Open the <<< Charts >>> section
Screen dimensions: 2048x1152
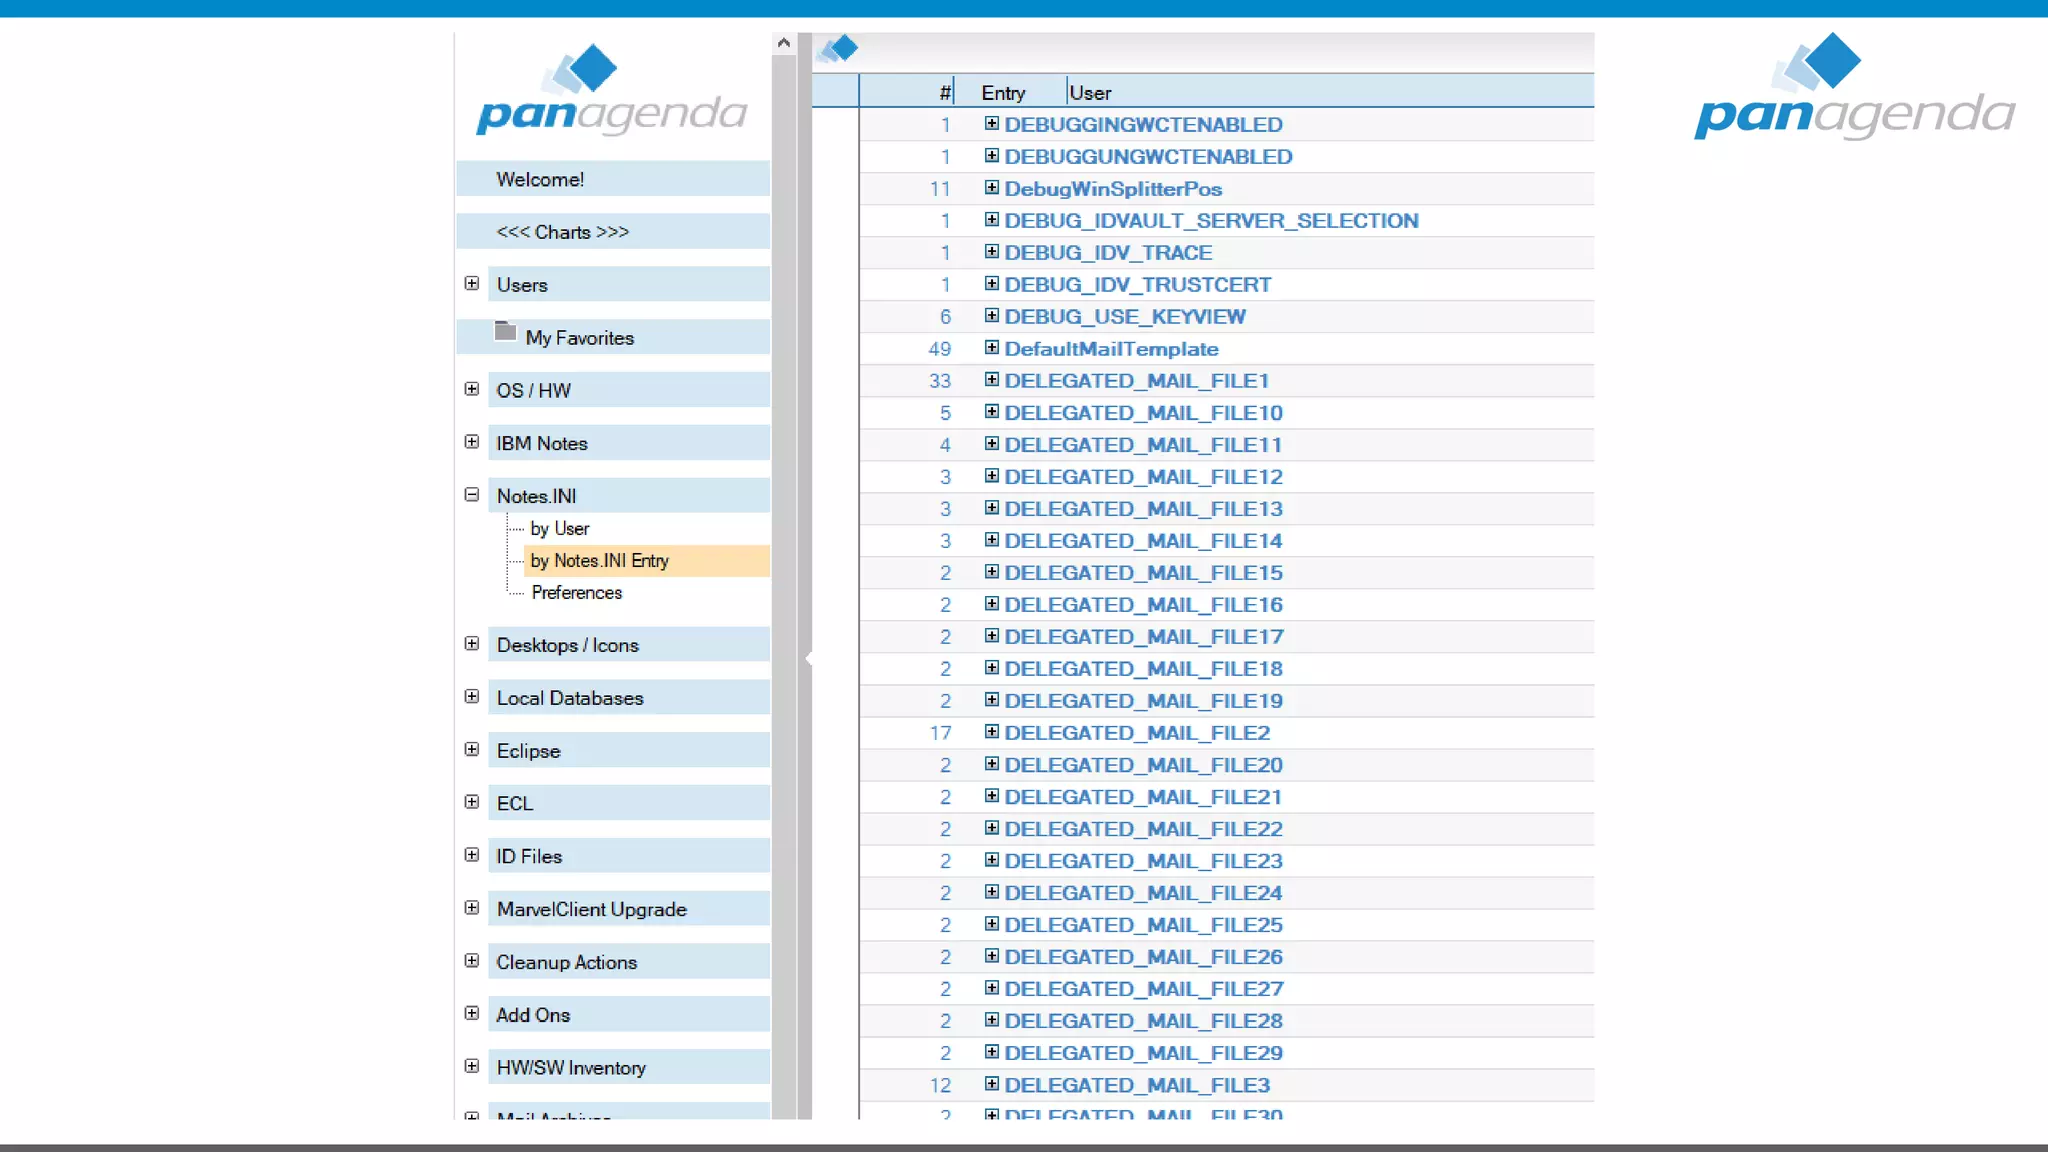562,232
